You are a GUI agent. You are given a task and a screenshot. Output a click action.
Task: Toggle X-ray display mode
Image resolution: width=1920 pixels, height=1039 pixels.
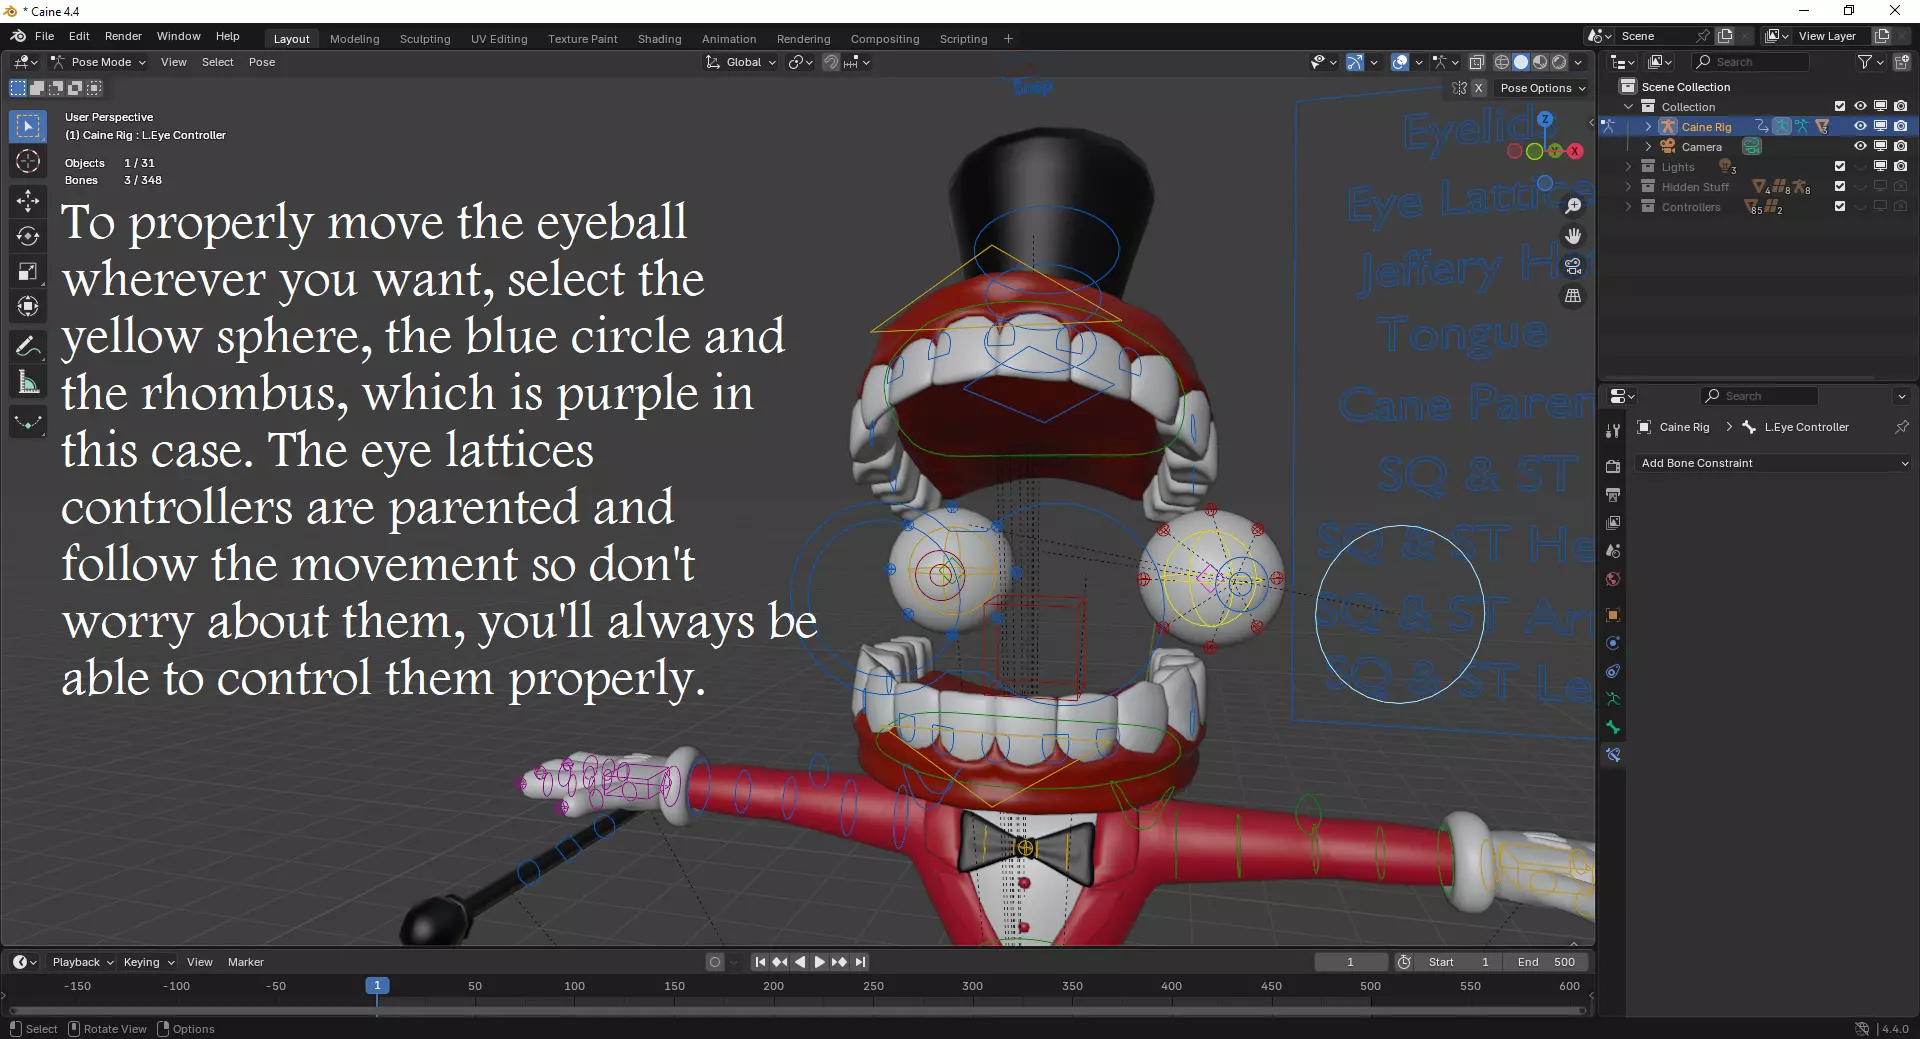click(1477, 62)
